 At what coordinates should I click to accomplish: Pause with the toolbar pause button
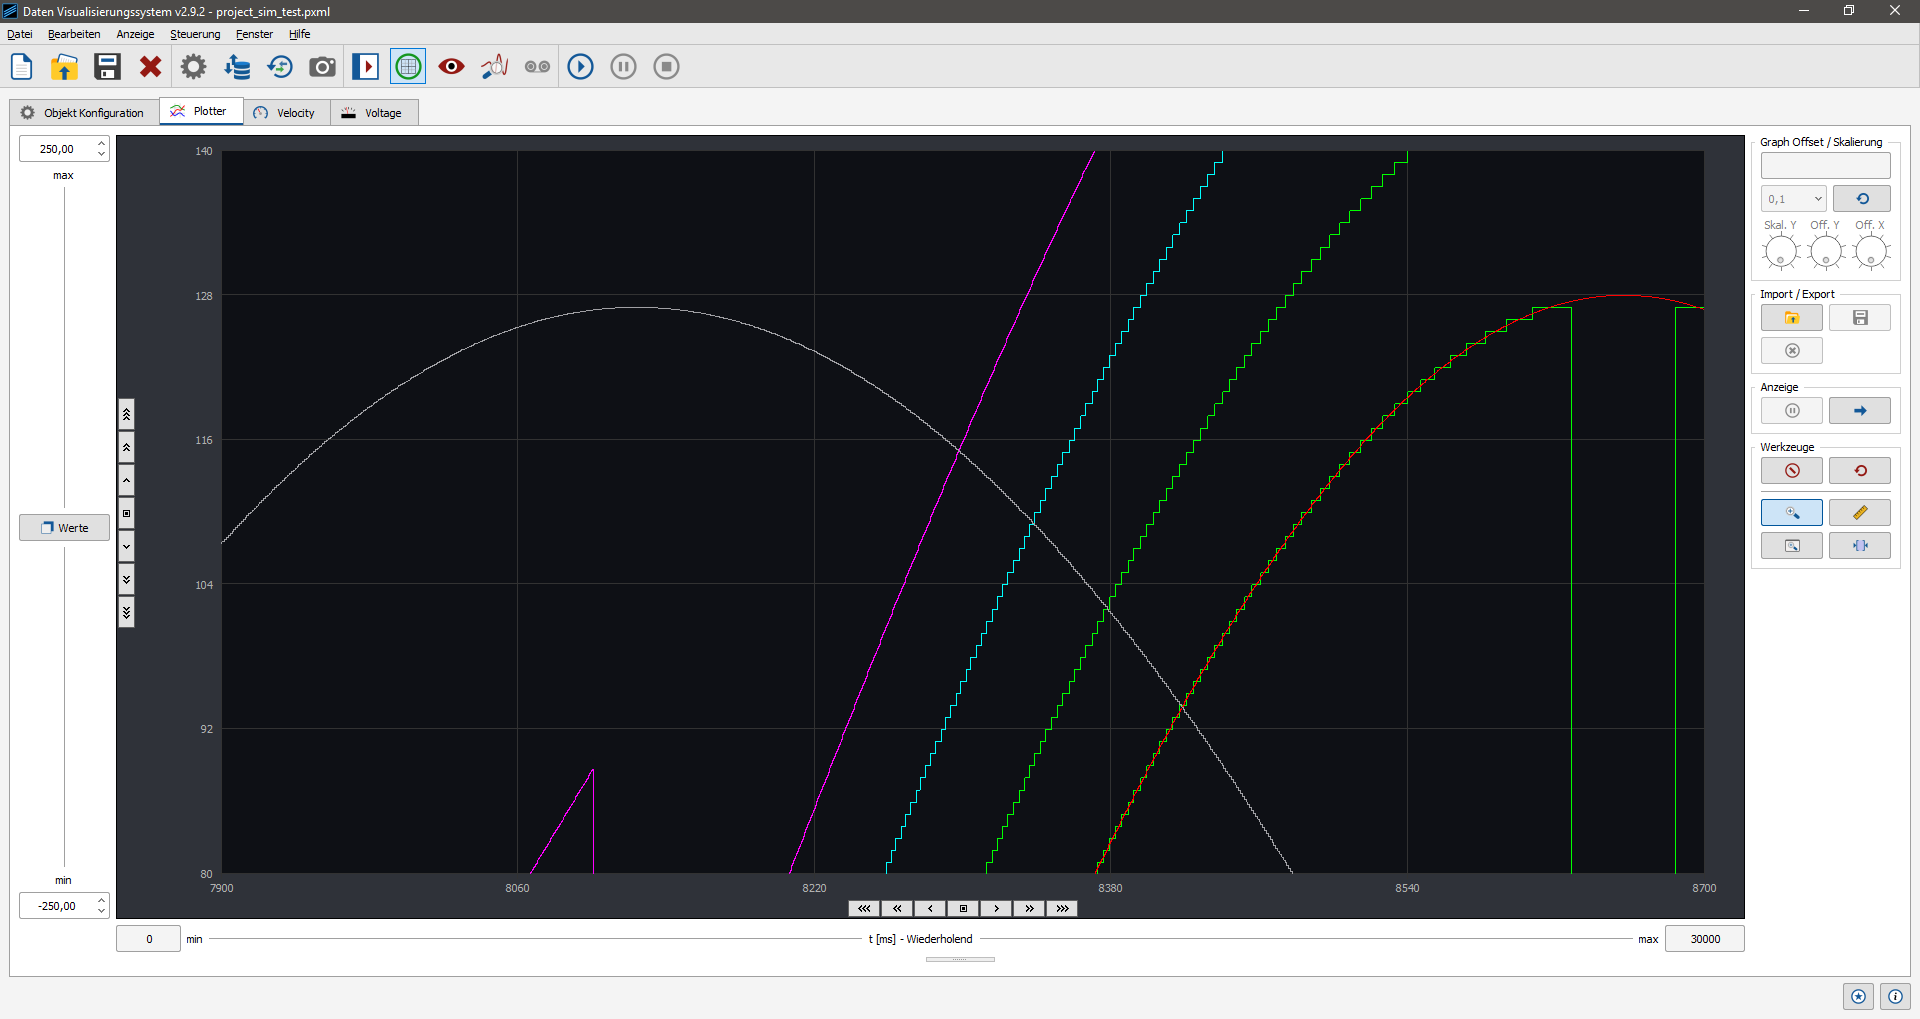623,67
